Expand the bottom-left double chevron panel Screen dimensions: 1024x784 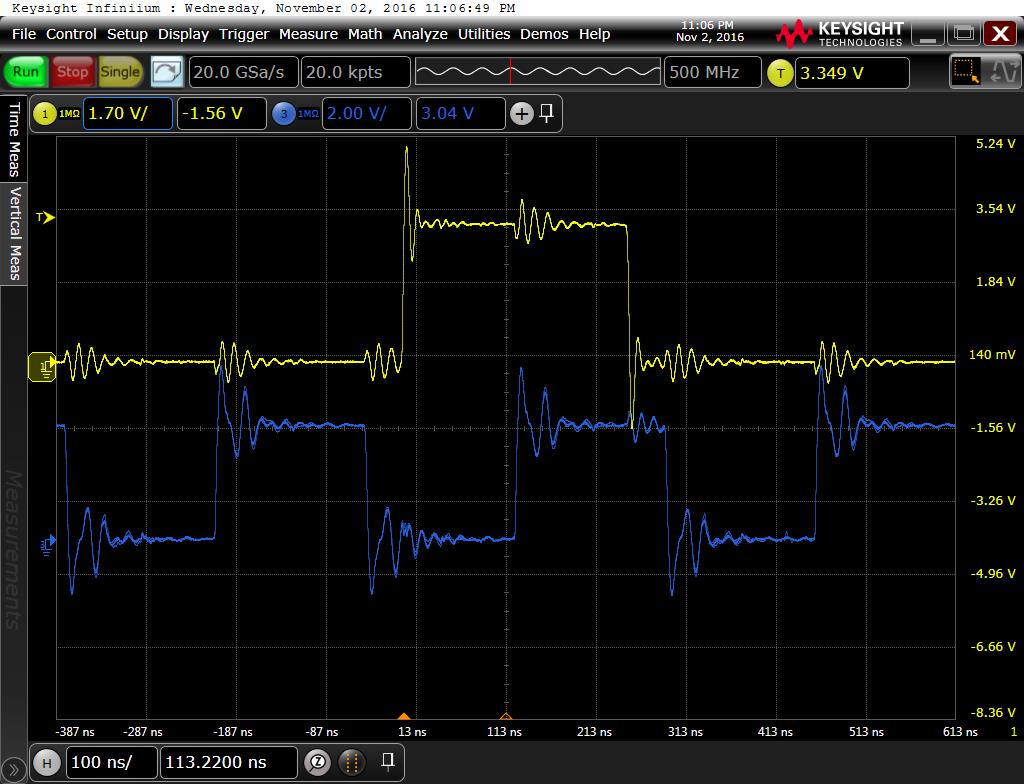[13, 770]
